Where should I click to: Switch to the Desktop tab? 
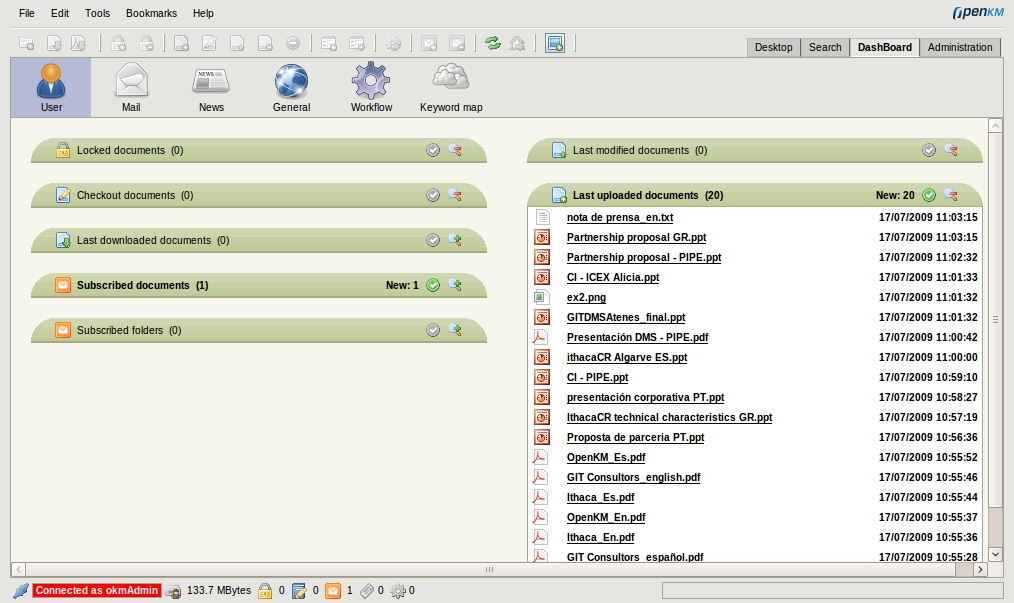(773, 47)
